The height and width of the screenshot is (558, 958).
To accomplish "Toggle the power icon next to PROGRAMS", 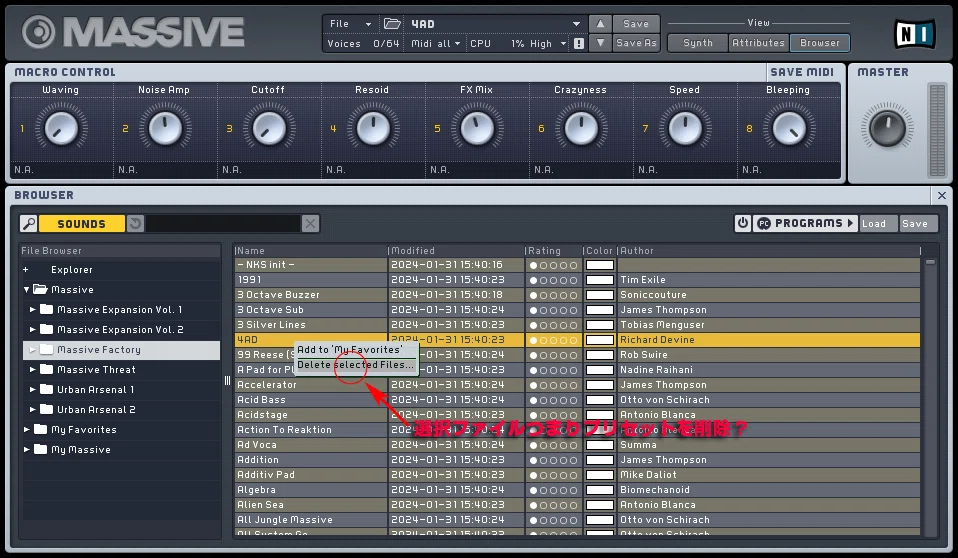I will point(743,223).
